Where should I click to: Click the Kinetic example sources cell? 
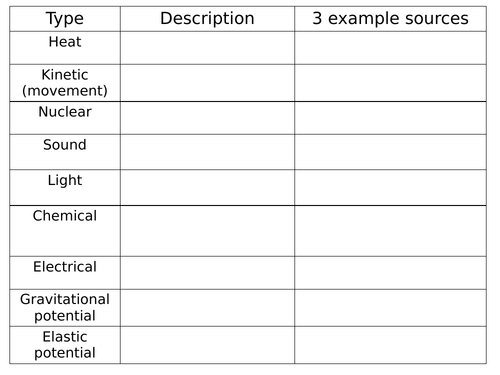point(390,83)
